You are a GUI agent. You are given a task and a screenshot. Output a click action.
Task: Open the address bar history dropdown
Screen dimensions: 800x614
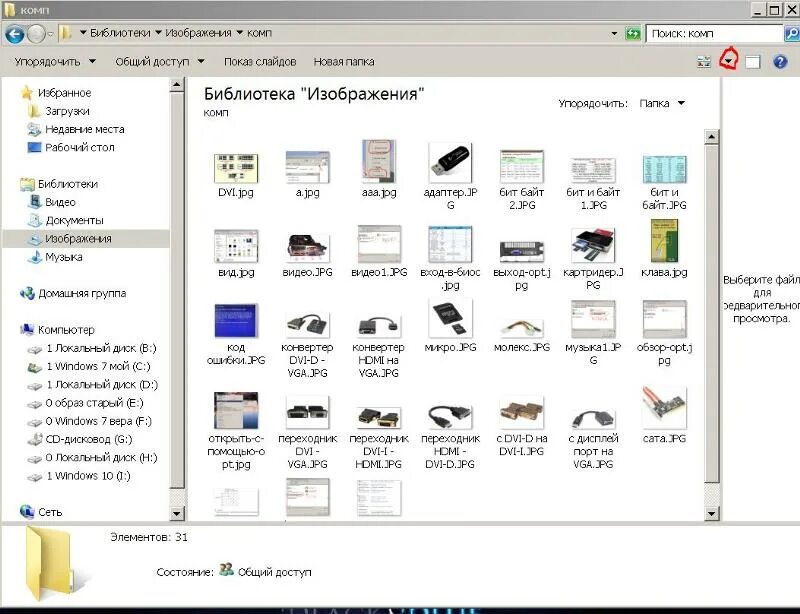614,34
